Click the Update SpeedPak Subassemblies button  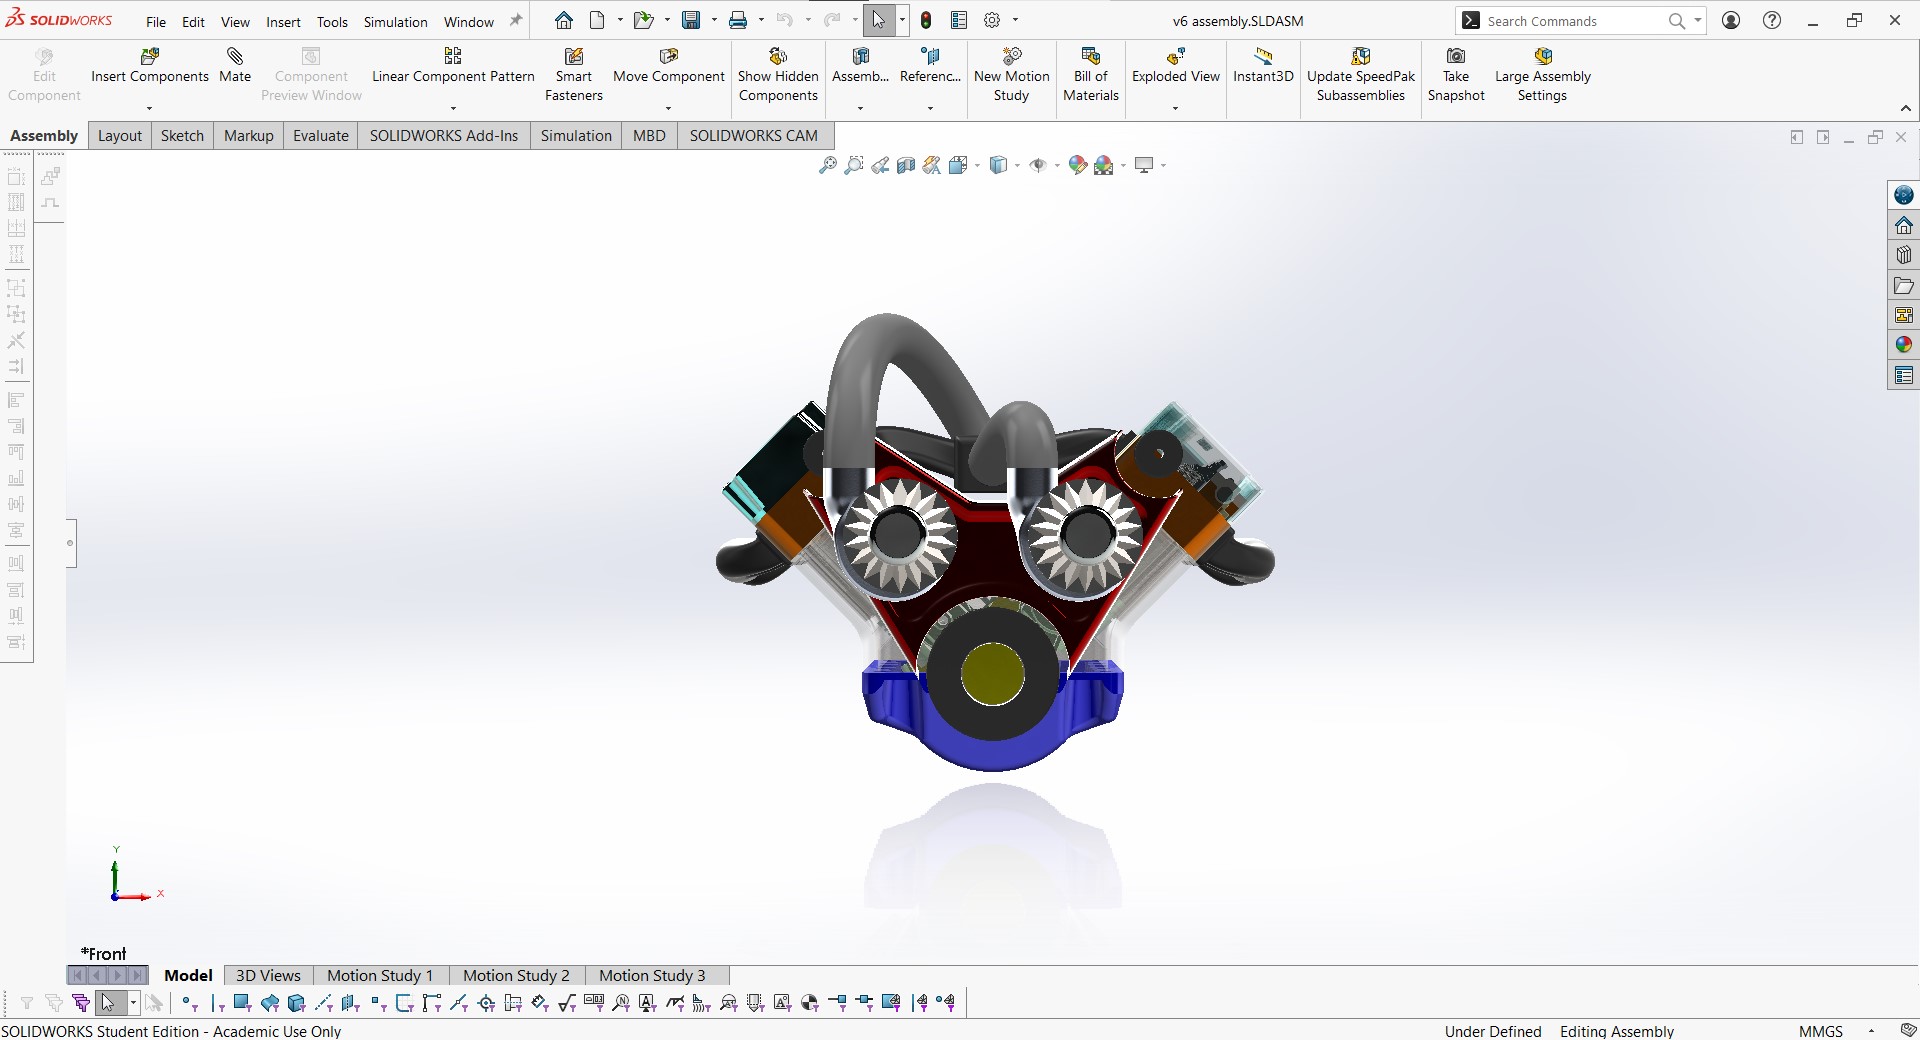pyautogui.click(x=1361, y=75)
